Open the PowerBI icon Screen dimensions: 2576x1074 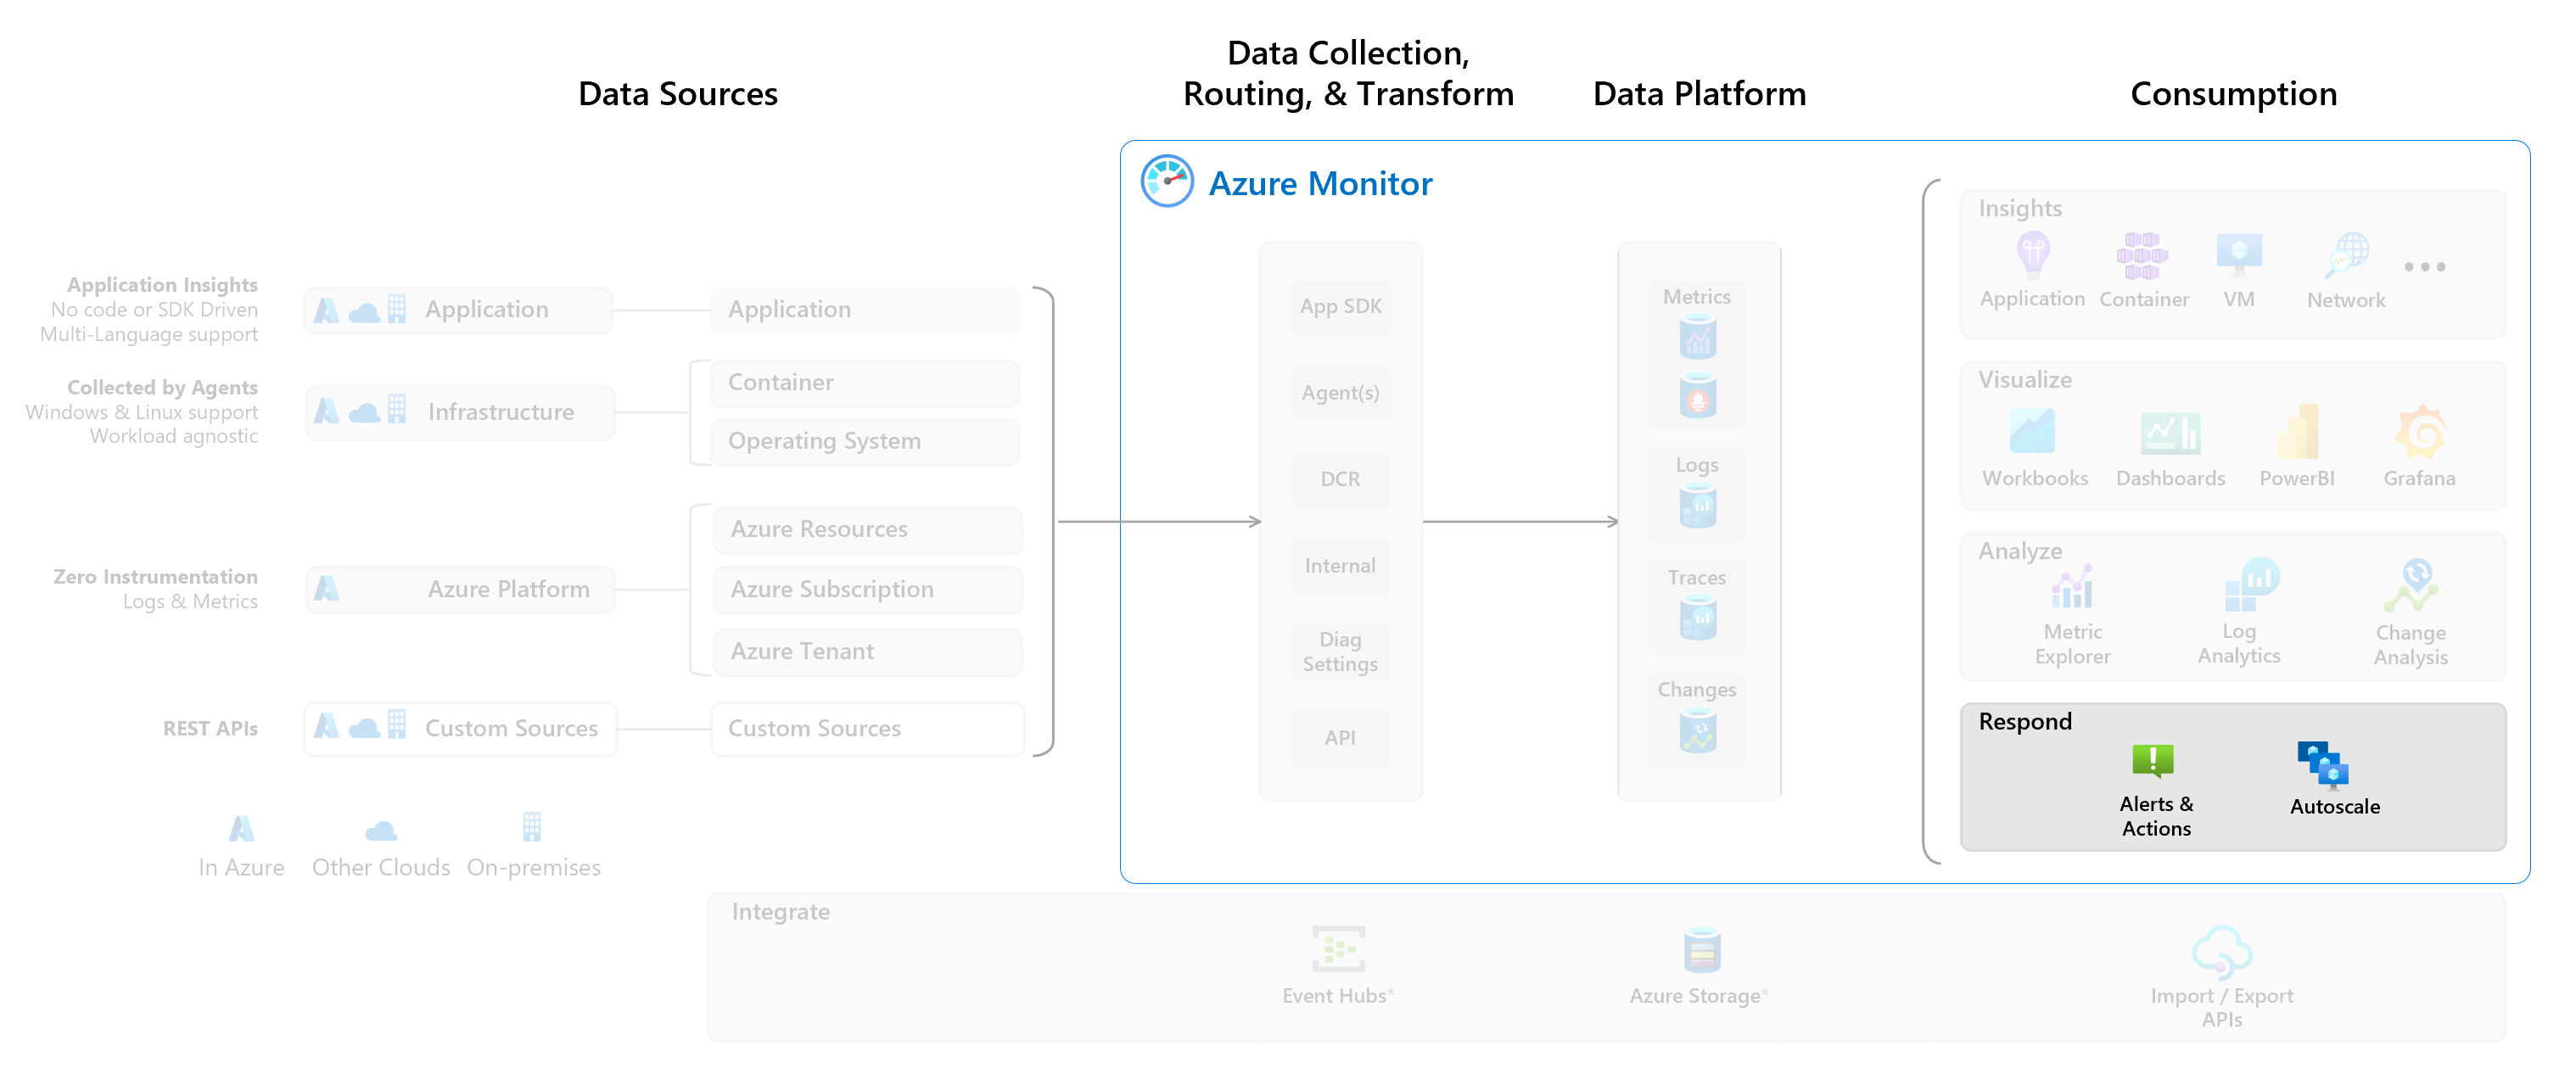coord(2297,432)
